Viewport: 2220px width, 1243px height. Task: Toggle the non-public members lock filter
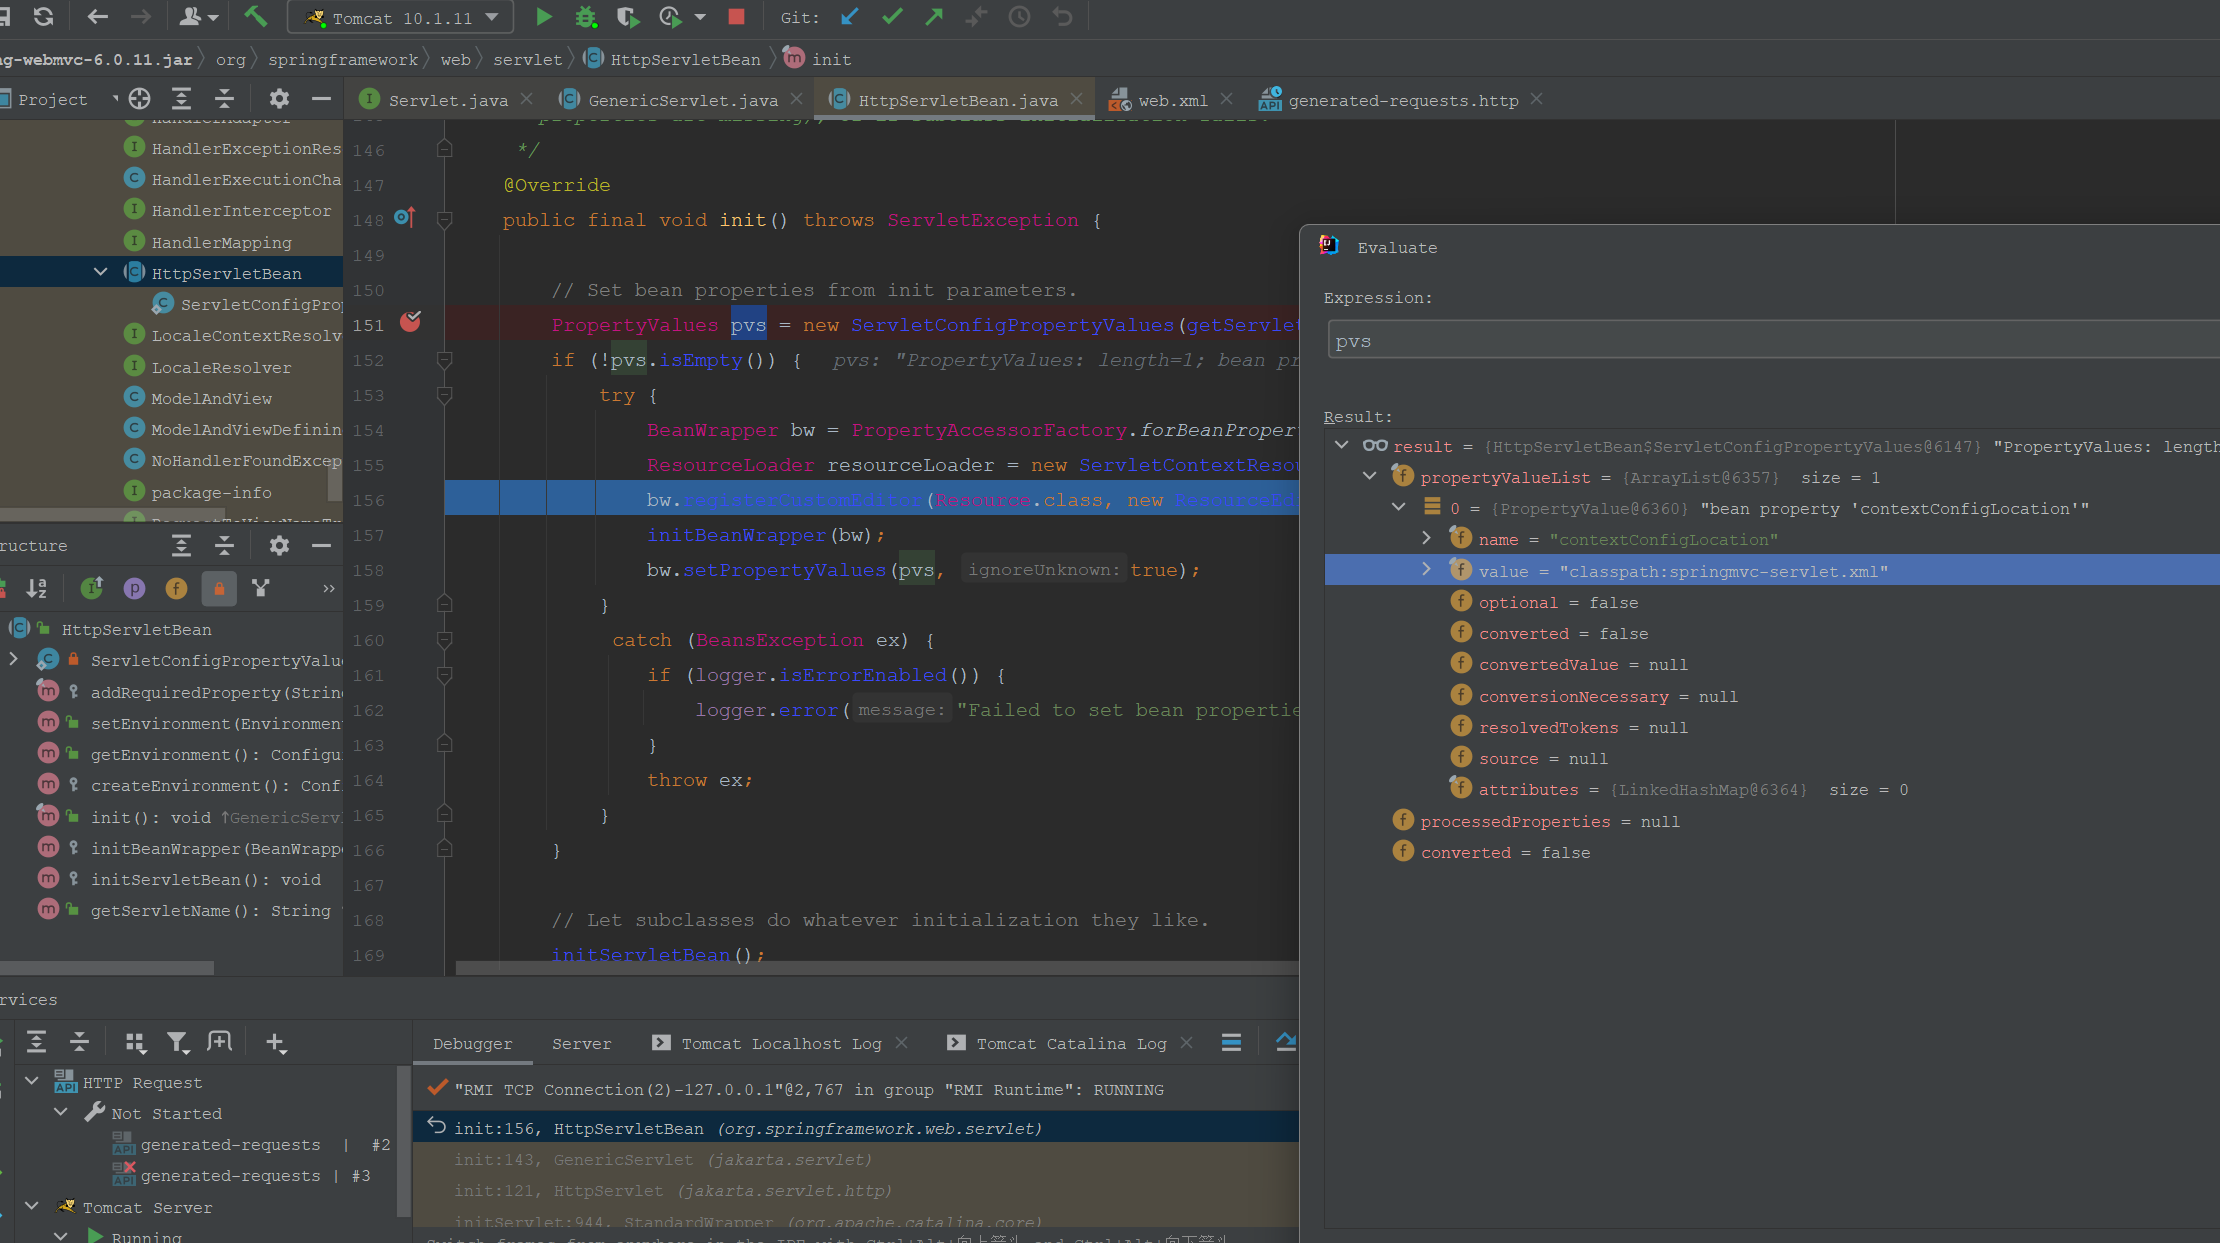click(x=219, y=588)
